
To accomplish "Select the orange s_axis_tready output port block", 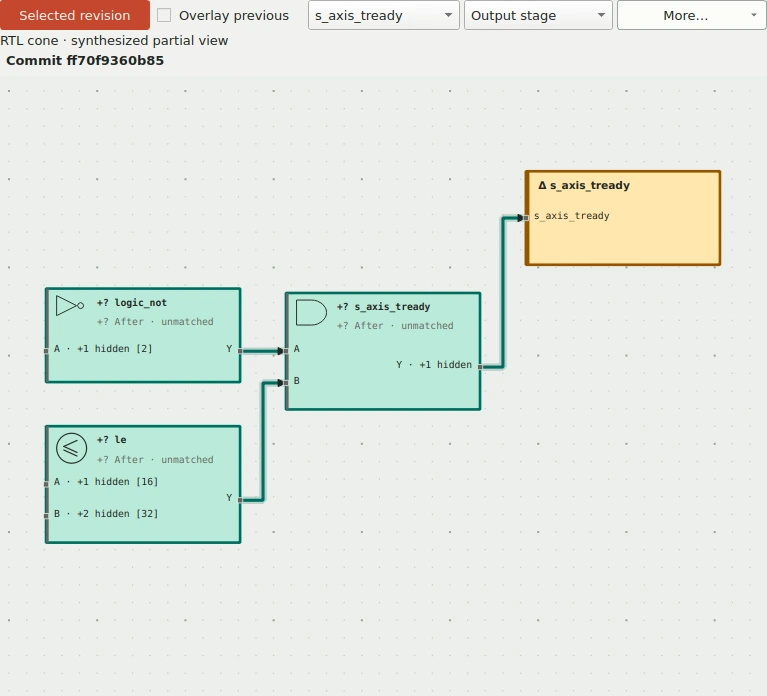I will (623, 218).
